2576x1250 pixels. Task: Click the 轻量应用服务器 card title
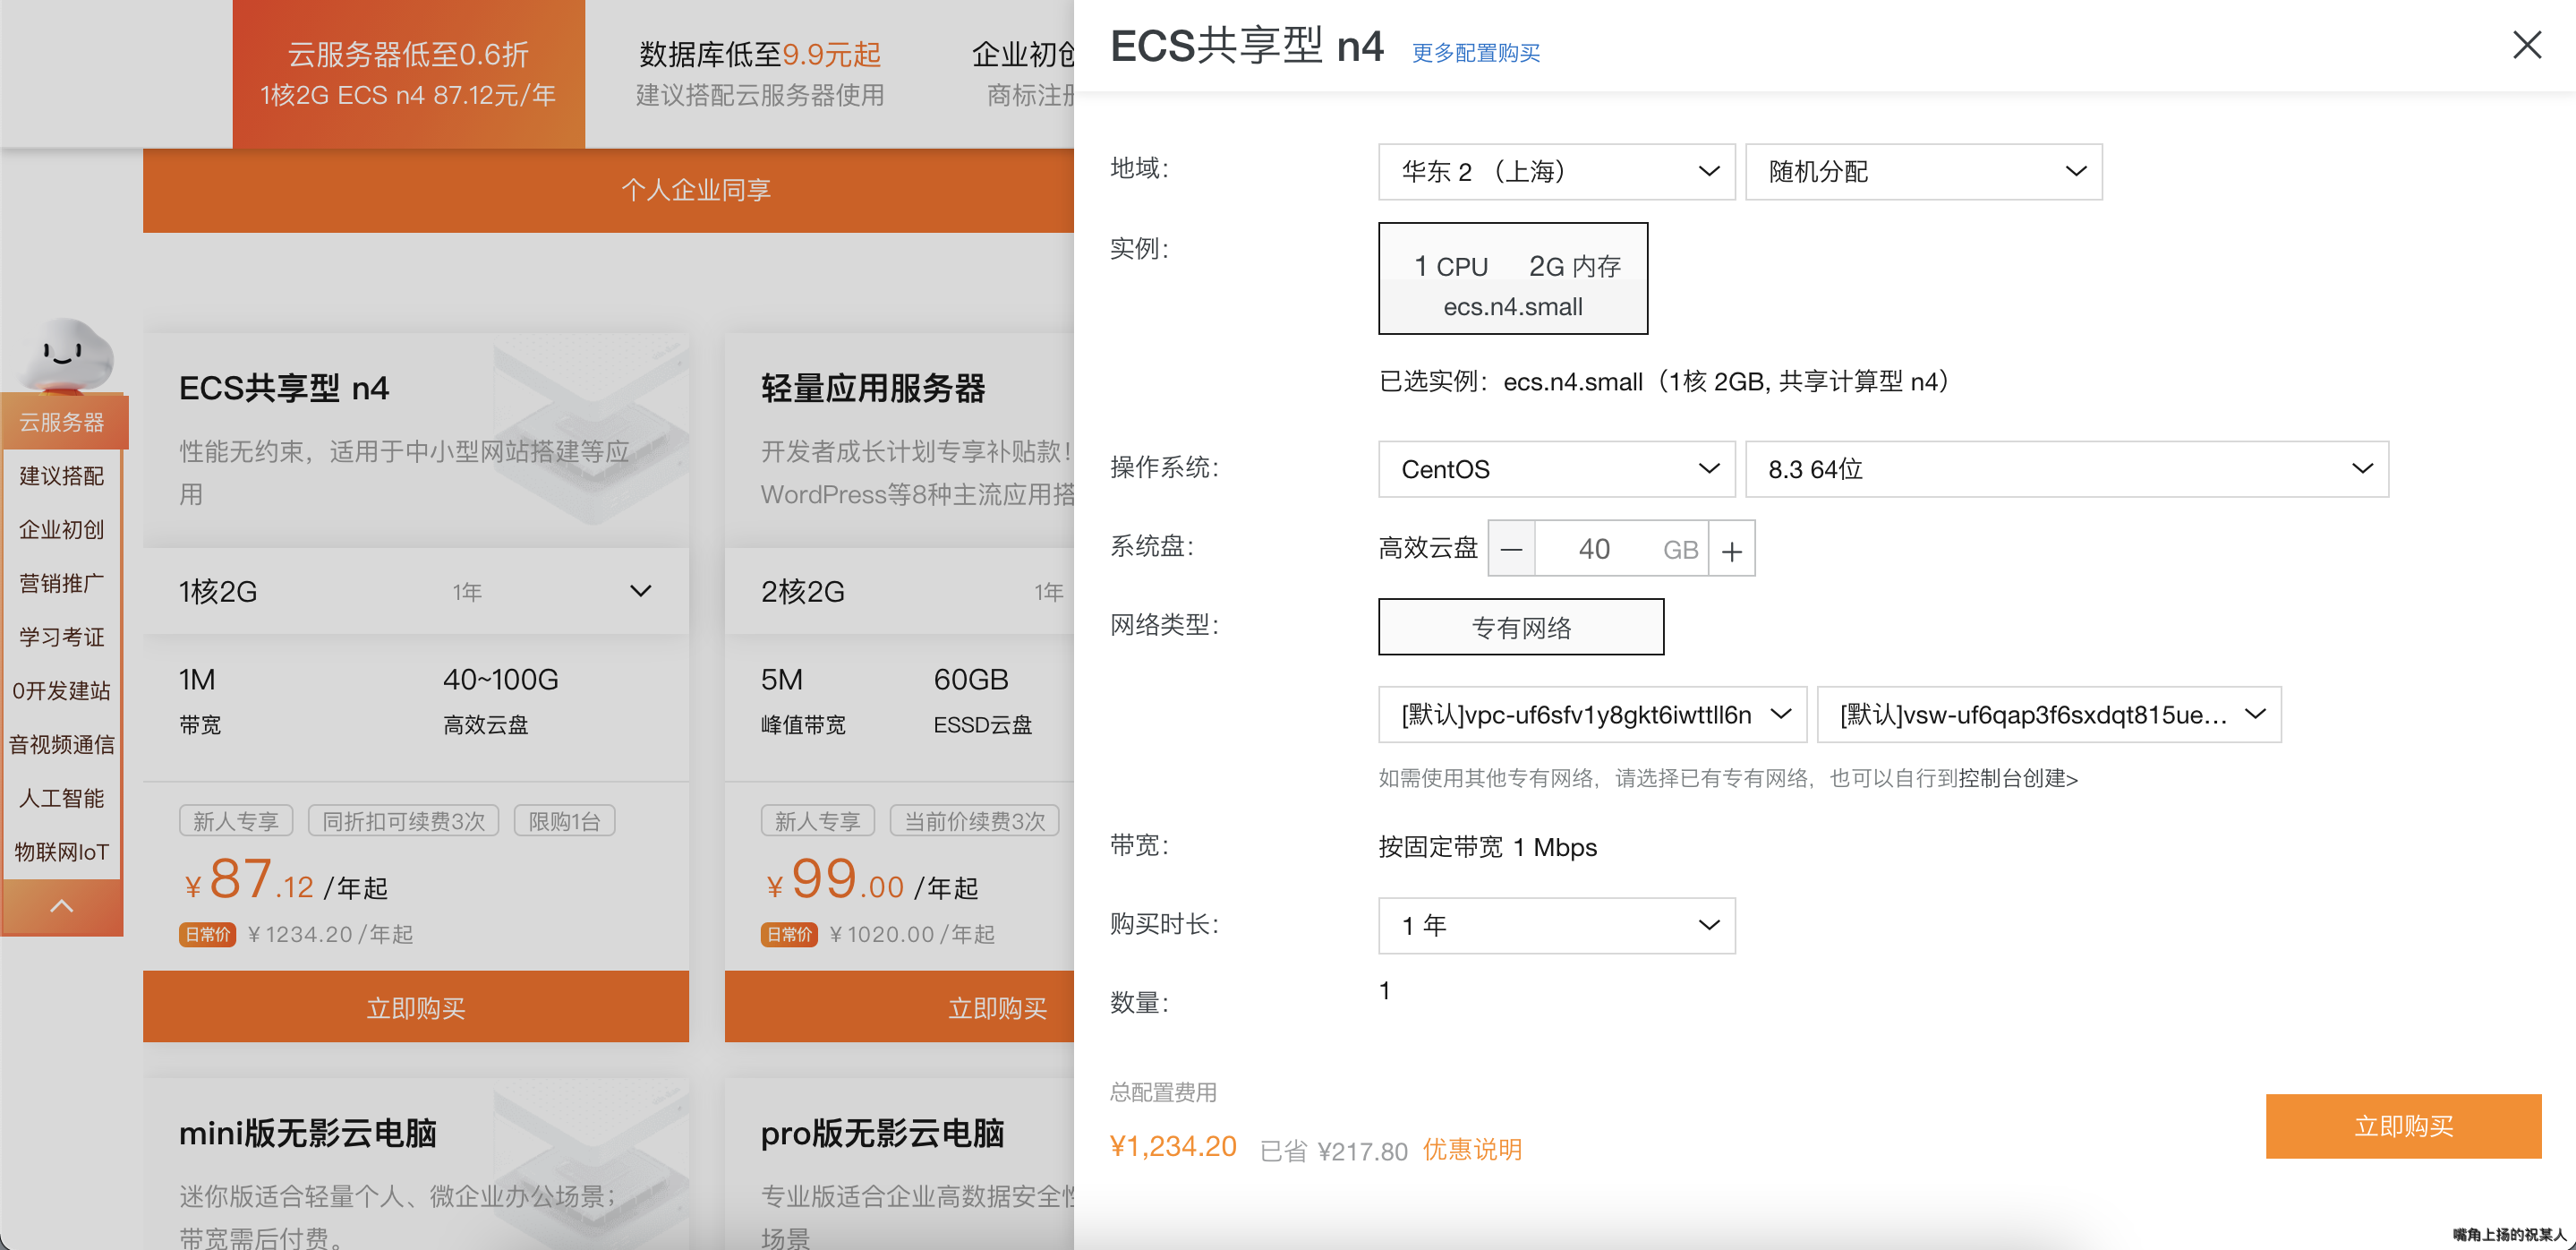[873, 388]
